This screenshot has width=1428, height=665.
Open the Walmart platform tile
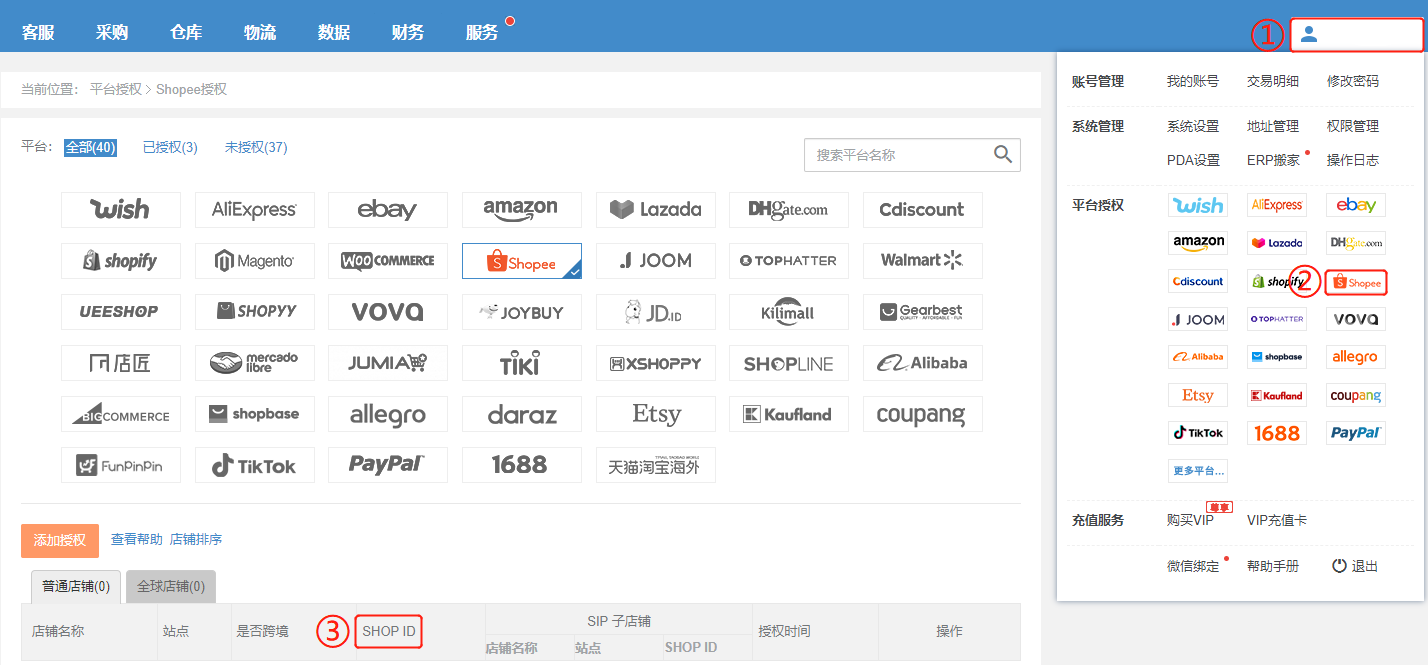(923, 261)
